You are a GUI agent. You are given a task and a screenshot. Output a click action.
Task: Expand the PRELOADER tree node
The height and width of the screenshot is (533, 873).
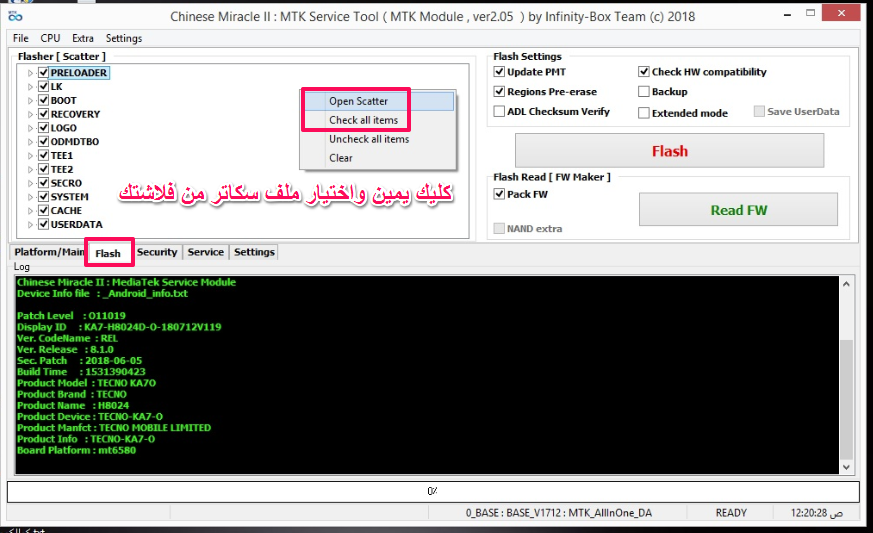[x=31, y=73]
